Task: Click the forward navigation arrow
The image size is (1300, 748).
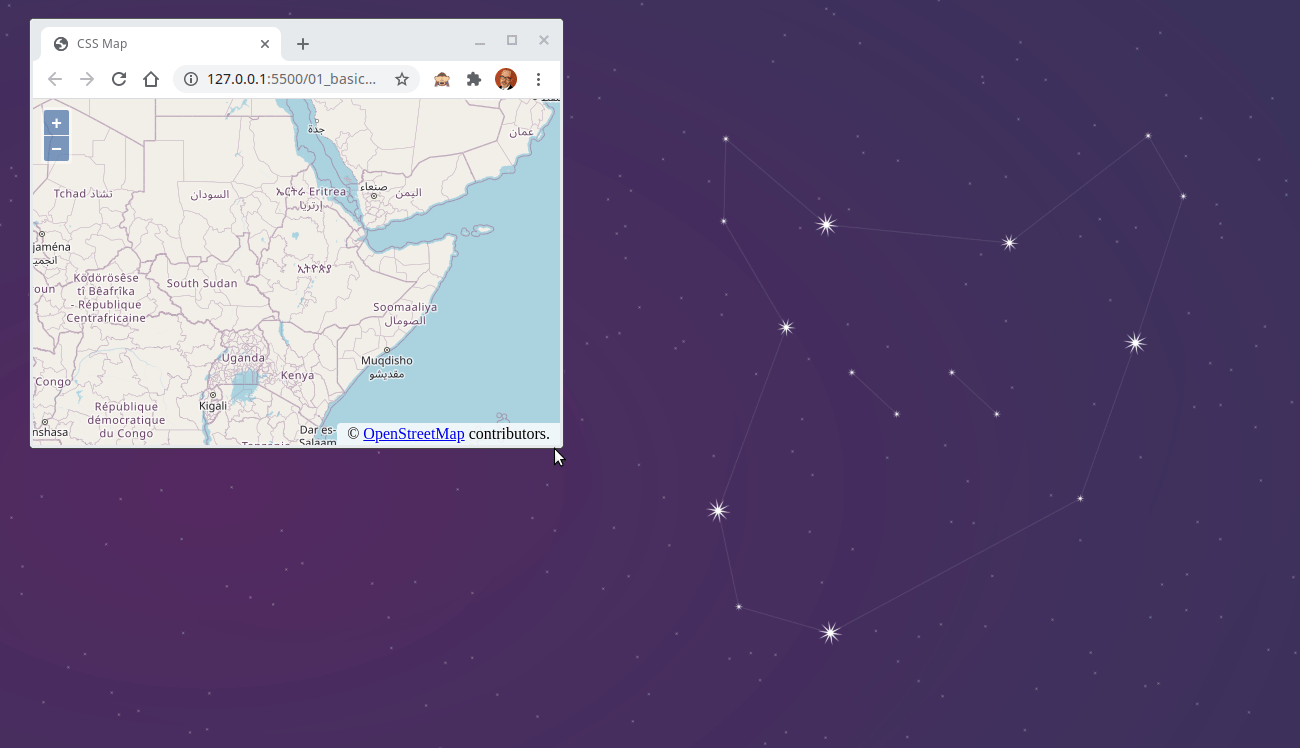Action: 87,79
